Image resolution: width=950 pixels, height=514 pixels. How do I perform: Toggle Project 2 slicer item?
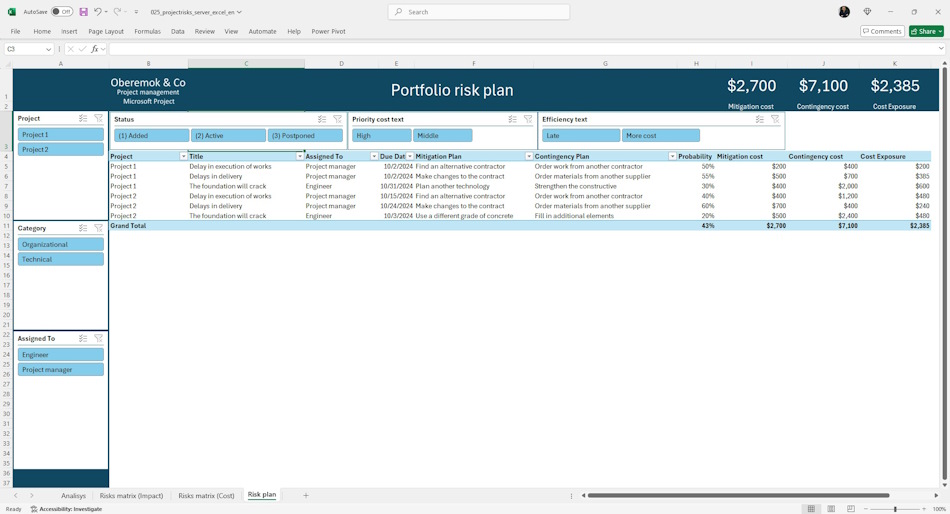click(x=61, y=149)
